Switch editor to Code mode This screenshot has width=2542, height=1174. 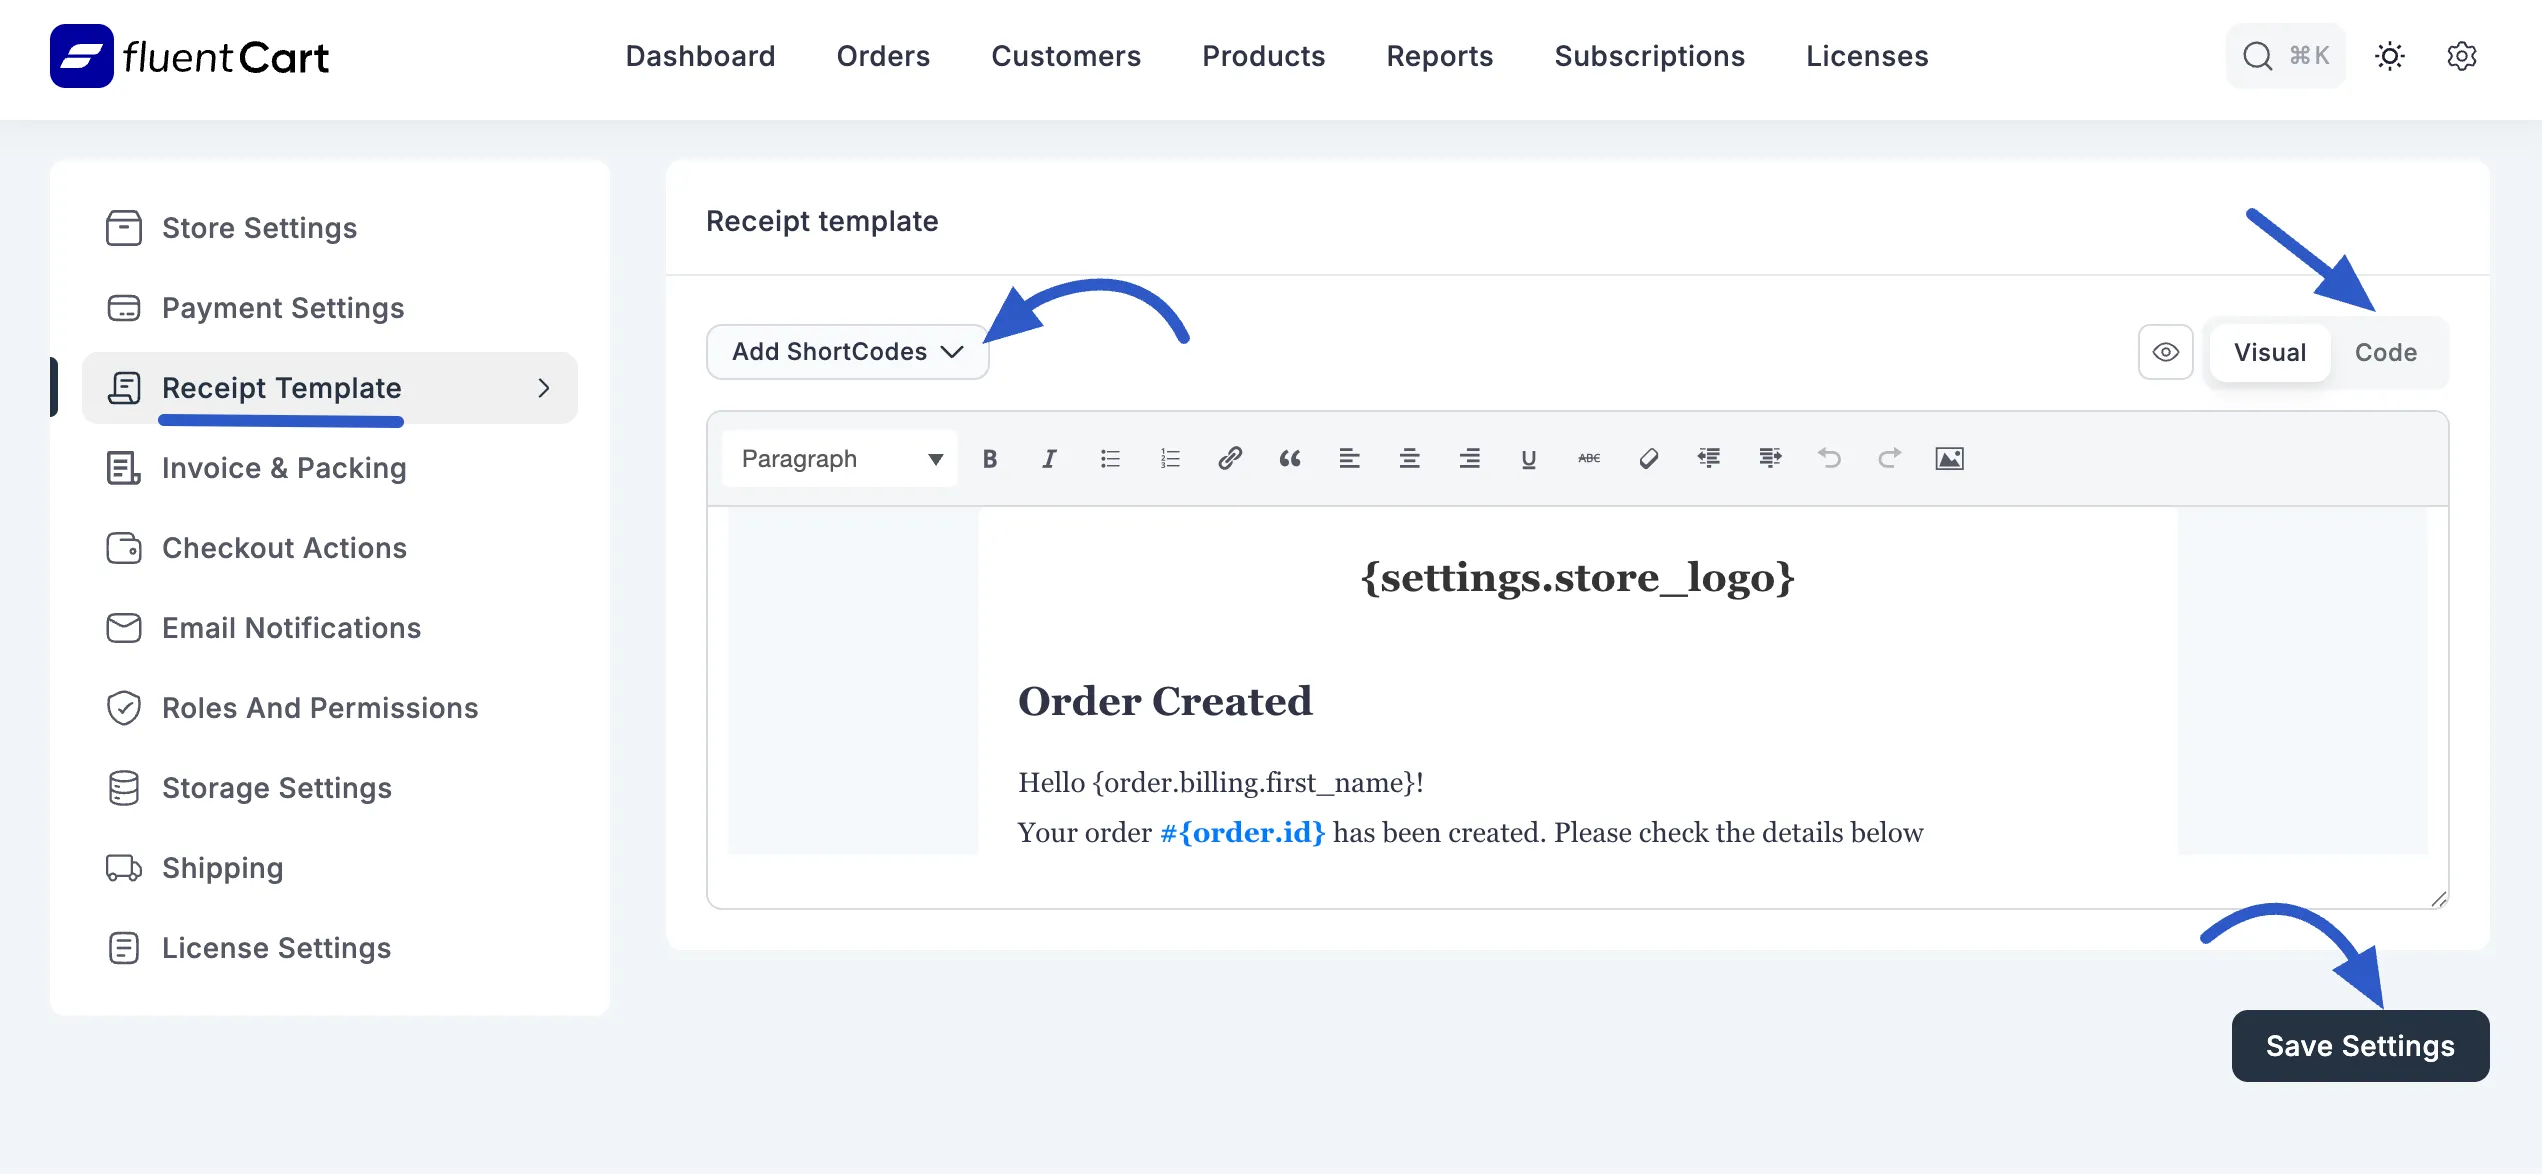coord(2385,352)
